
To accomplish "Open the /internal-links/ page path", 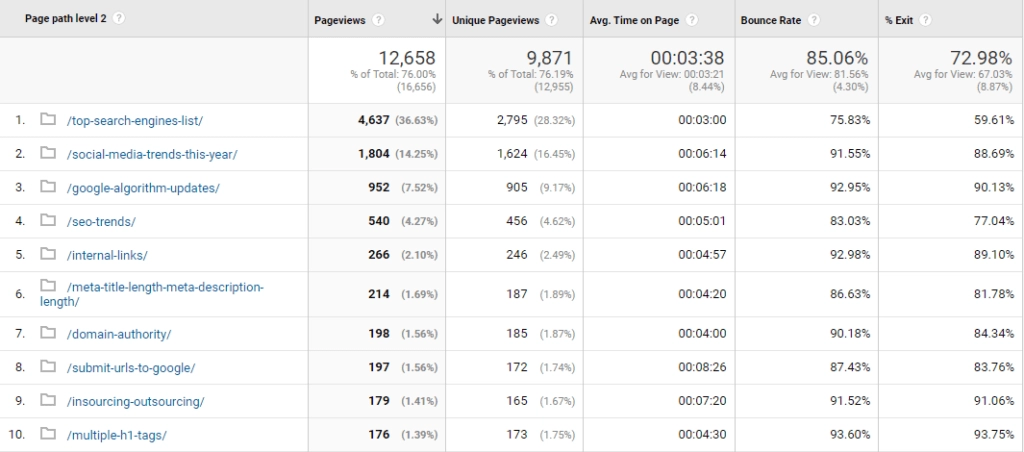I will coord(107,255).
